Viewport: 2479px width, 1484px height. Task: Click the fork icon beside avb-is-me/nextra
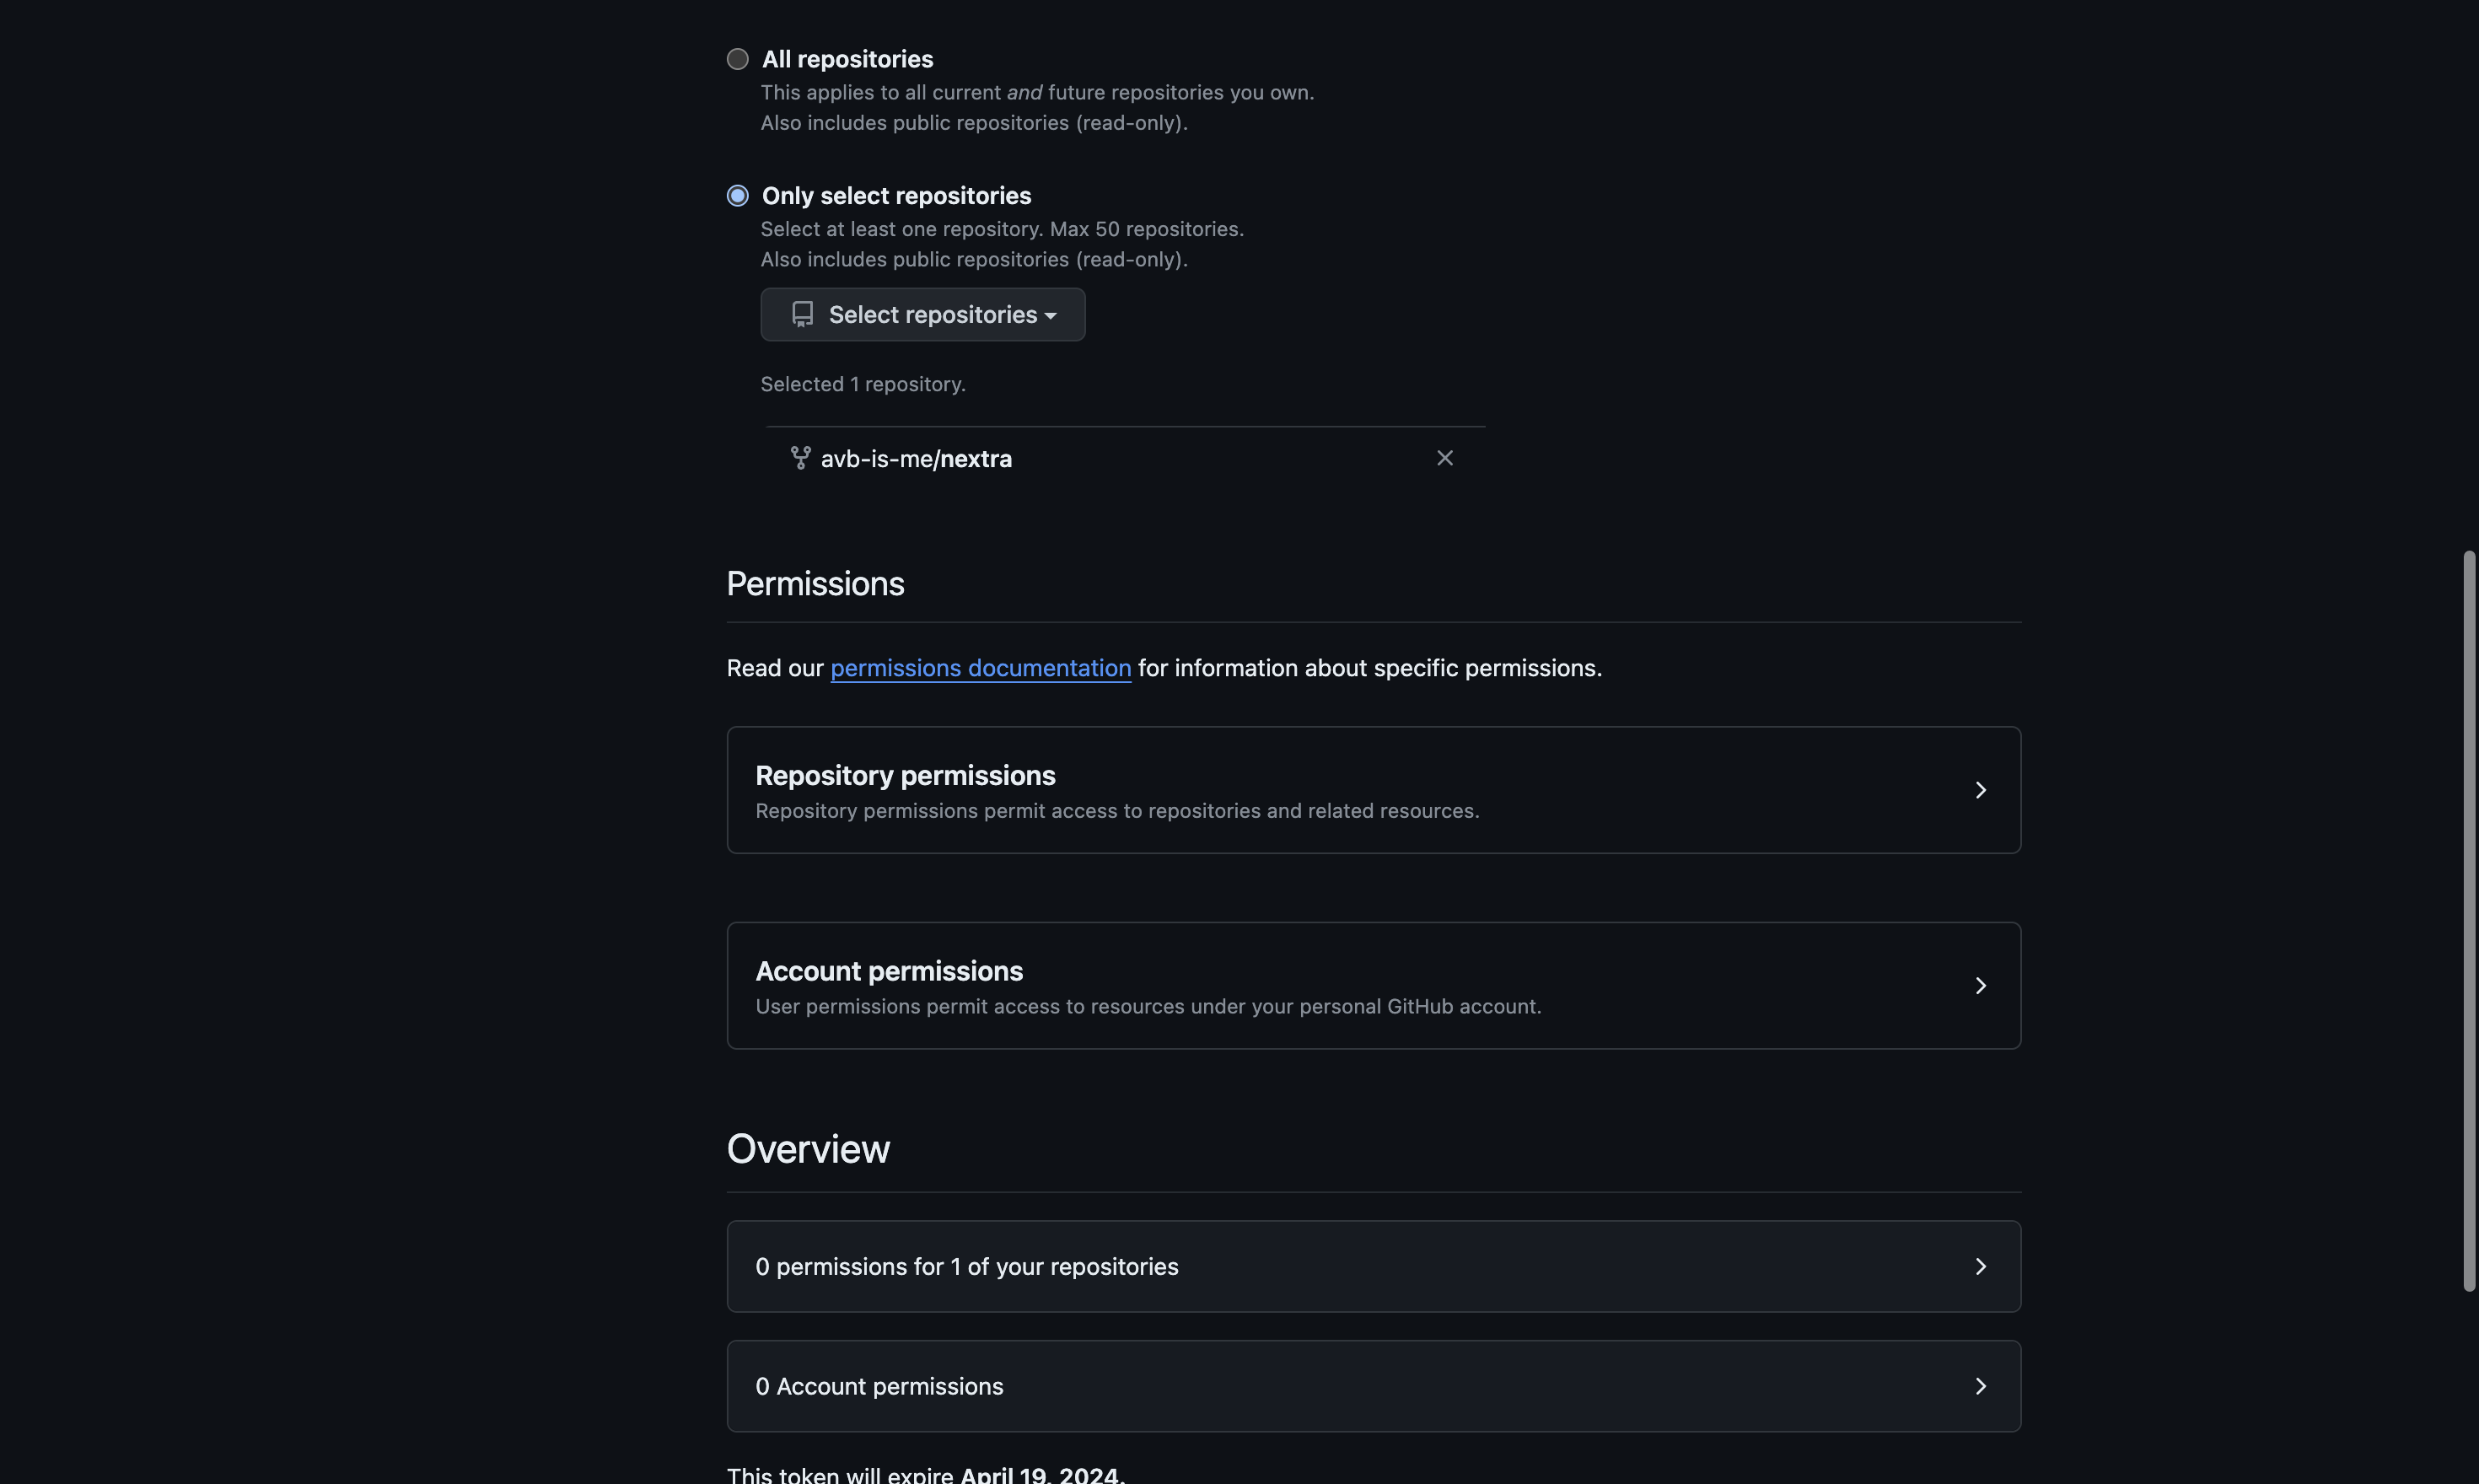(799, 458)
